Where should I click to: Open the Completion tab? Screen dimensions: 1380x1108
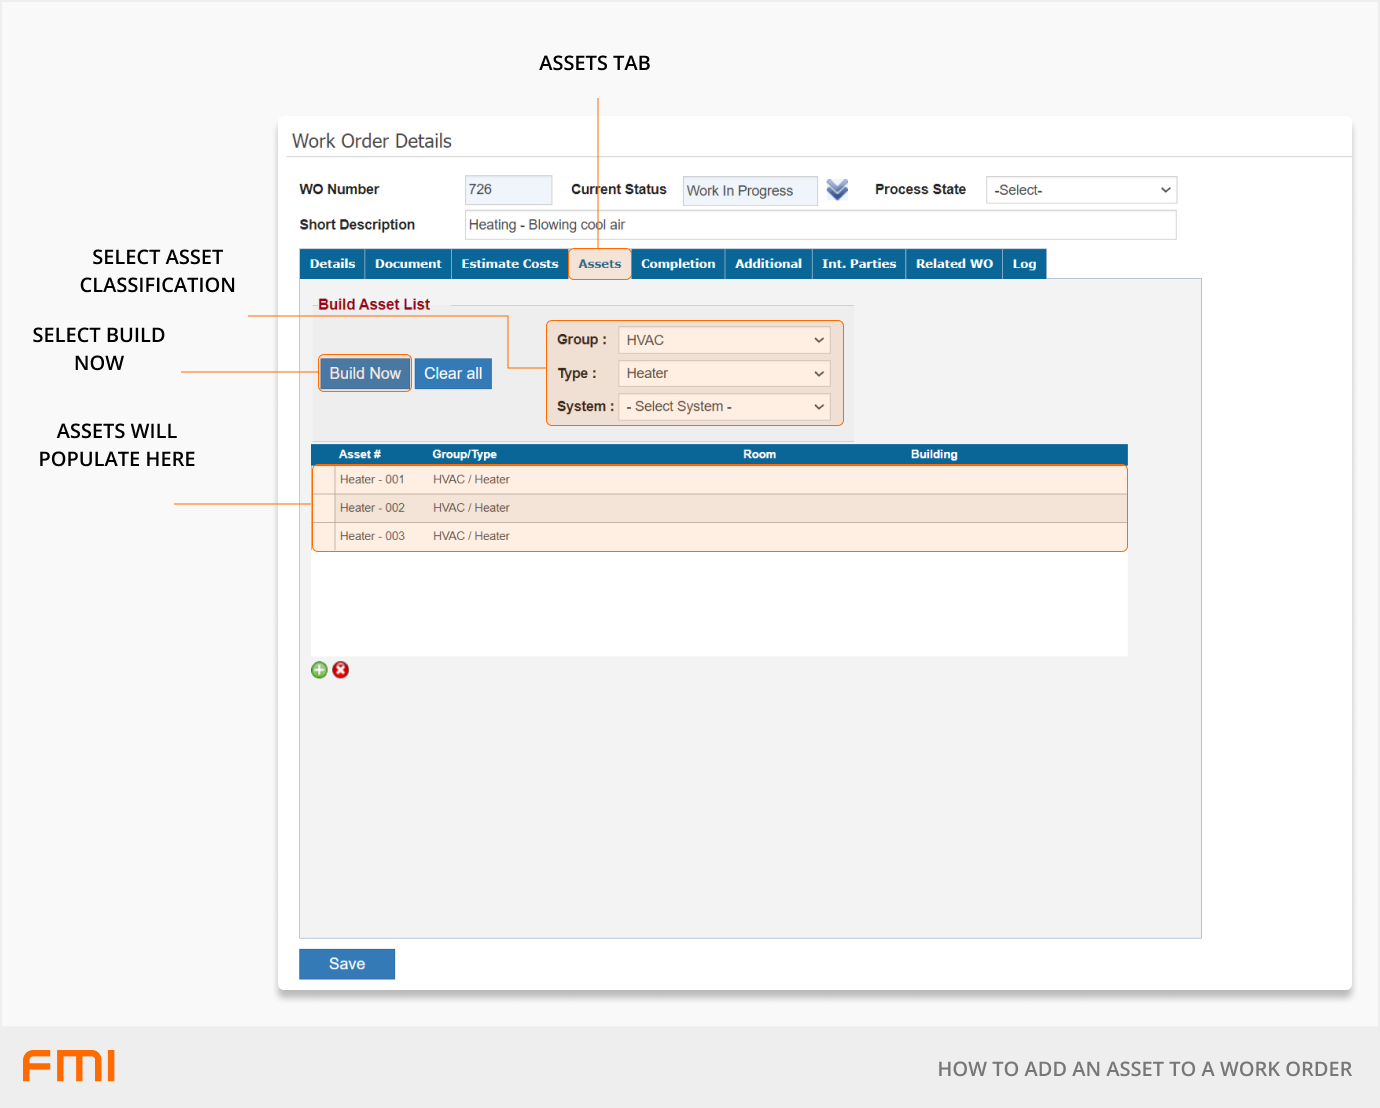tap(678, 264)
